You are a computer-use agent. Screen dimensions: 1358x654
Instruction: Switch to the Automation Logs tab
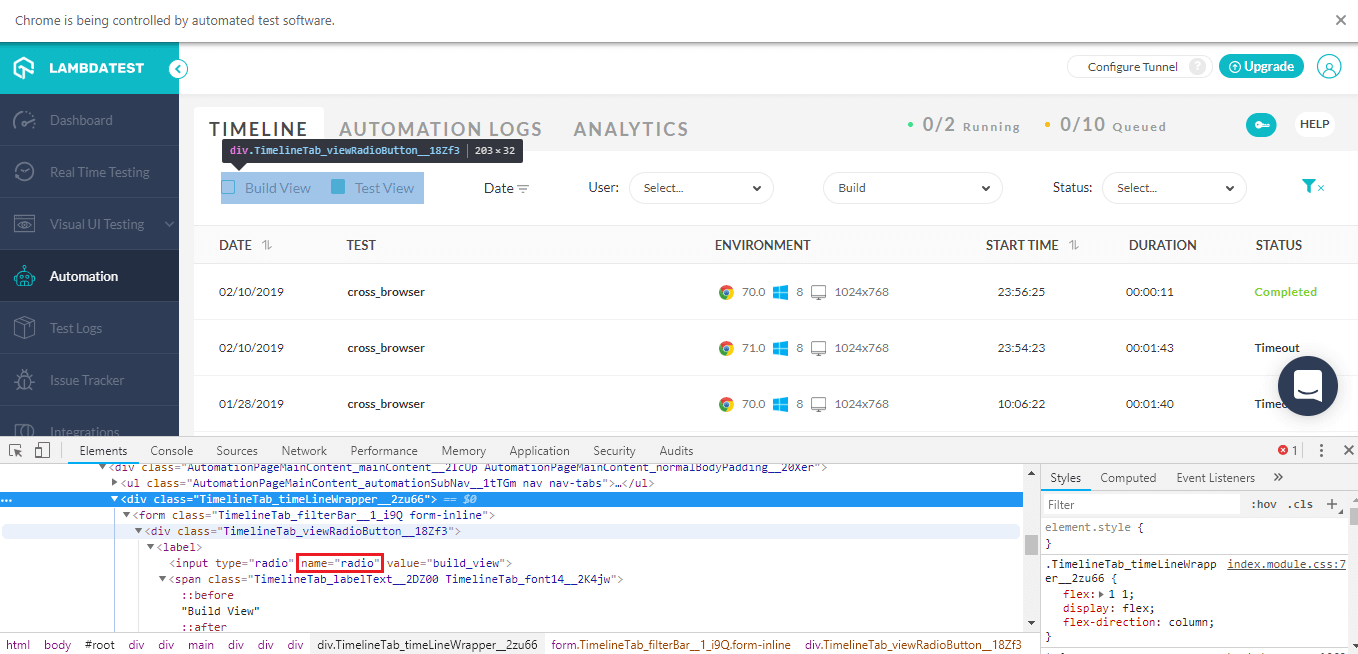tap(440, 128)
